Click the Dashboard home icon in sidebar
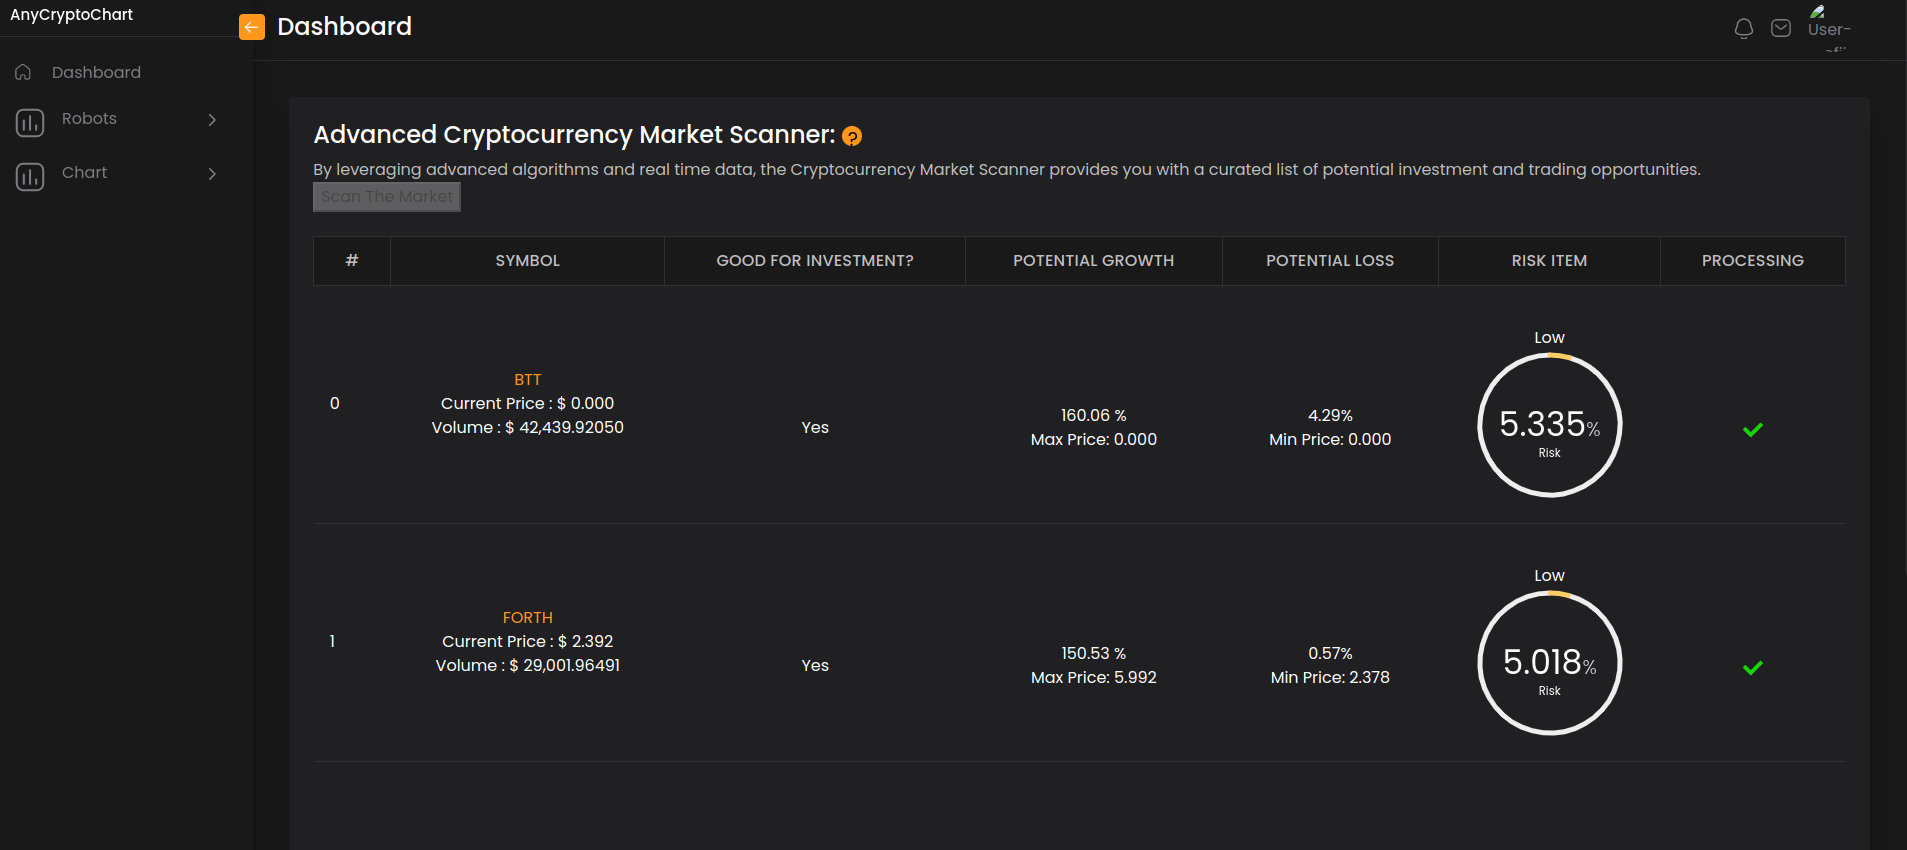The width and height of the screenshot is (1907, 850). click(x=23, y=72)
